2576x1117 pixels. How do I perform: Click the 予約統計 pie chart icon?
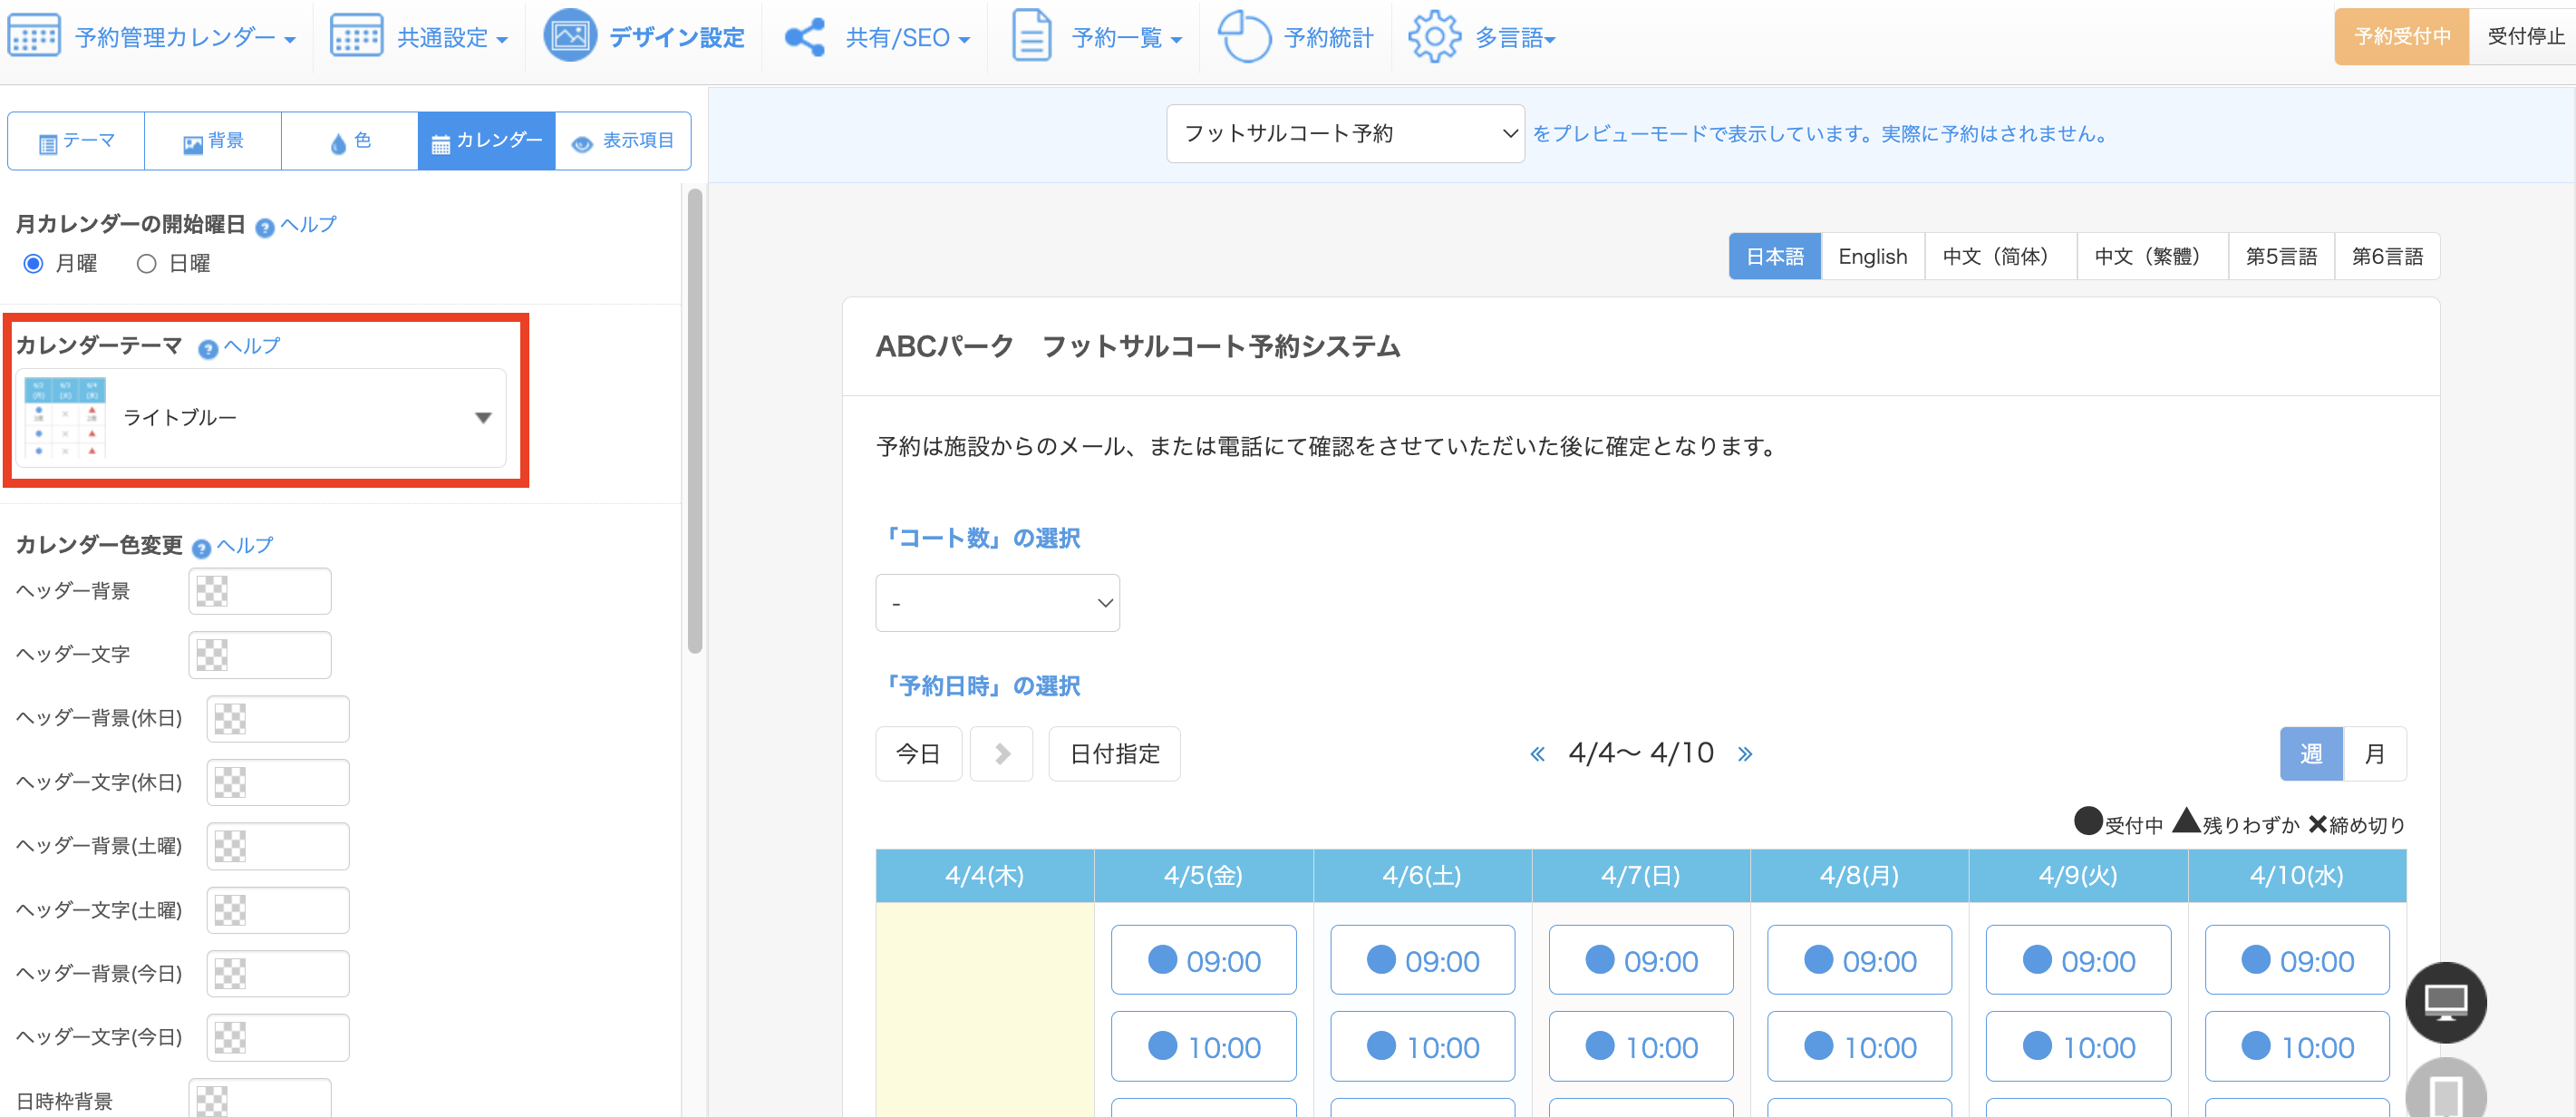1243,36
